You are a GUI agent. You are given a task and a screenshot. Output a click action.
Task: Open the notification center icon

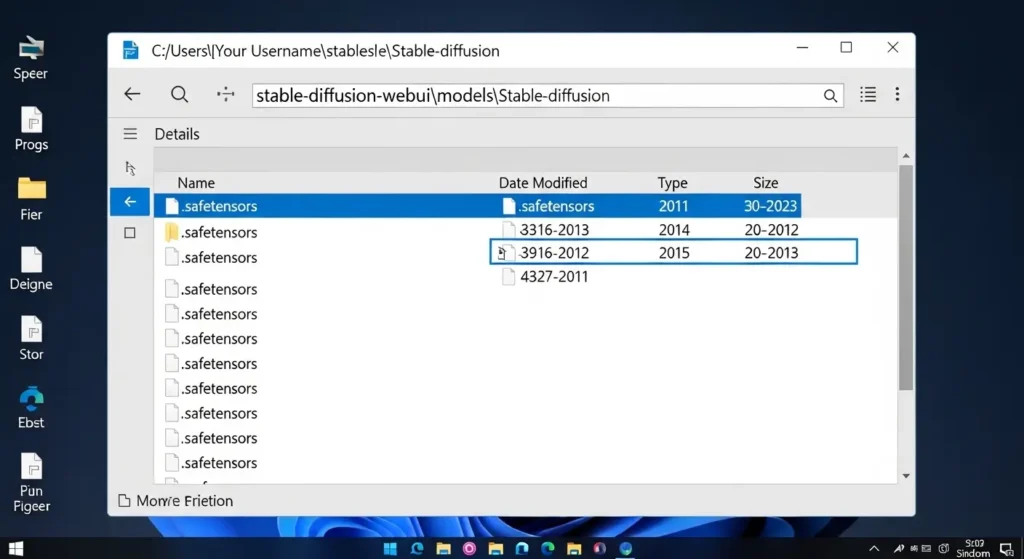(x=1006, y=549)
